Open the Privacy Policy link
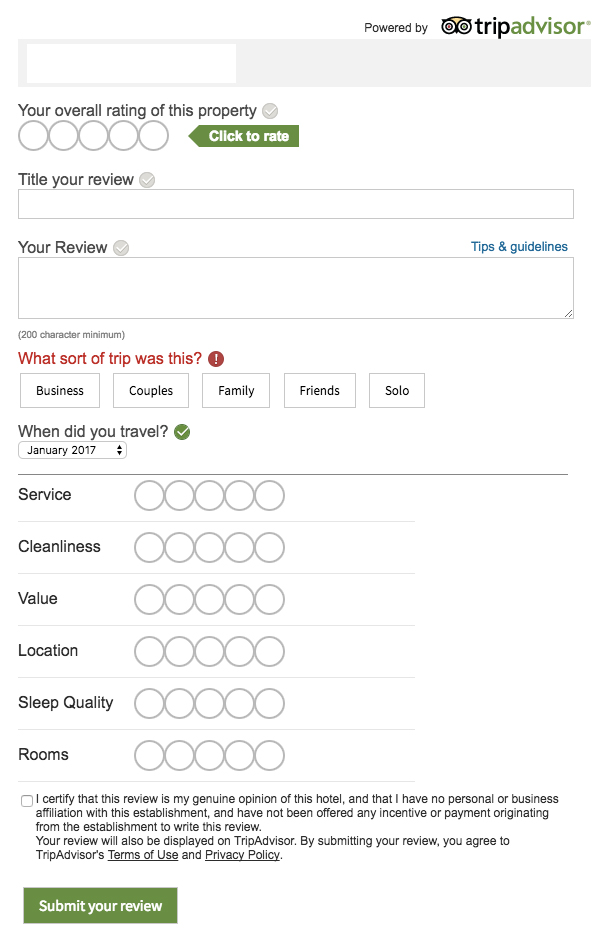The image size is (608, 942). point(243,854)
